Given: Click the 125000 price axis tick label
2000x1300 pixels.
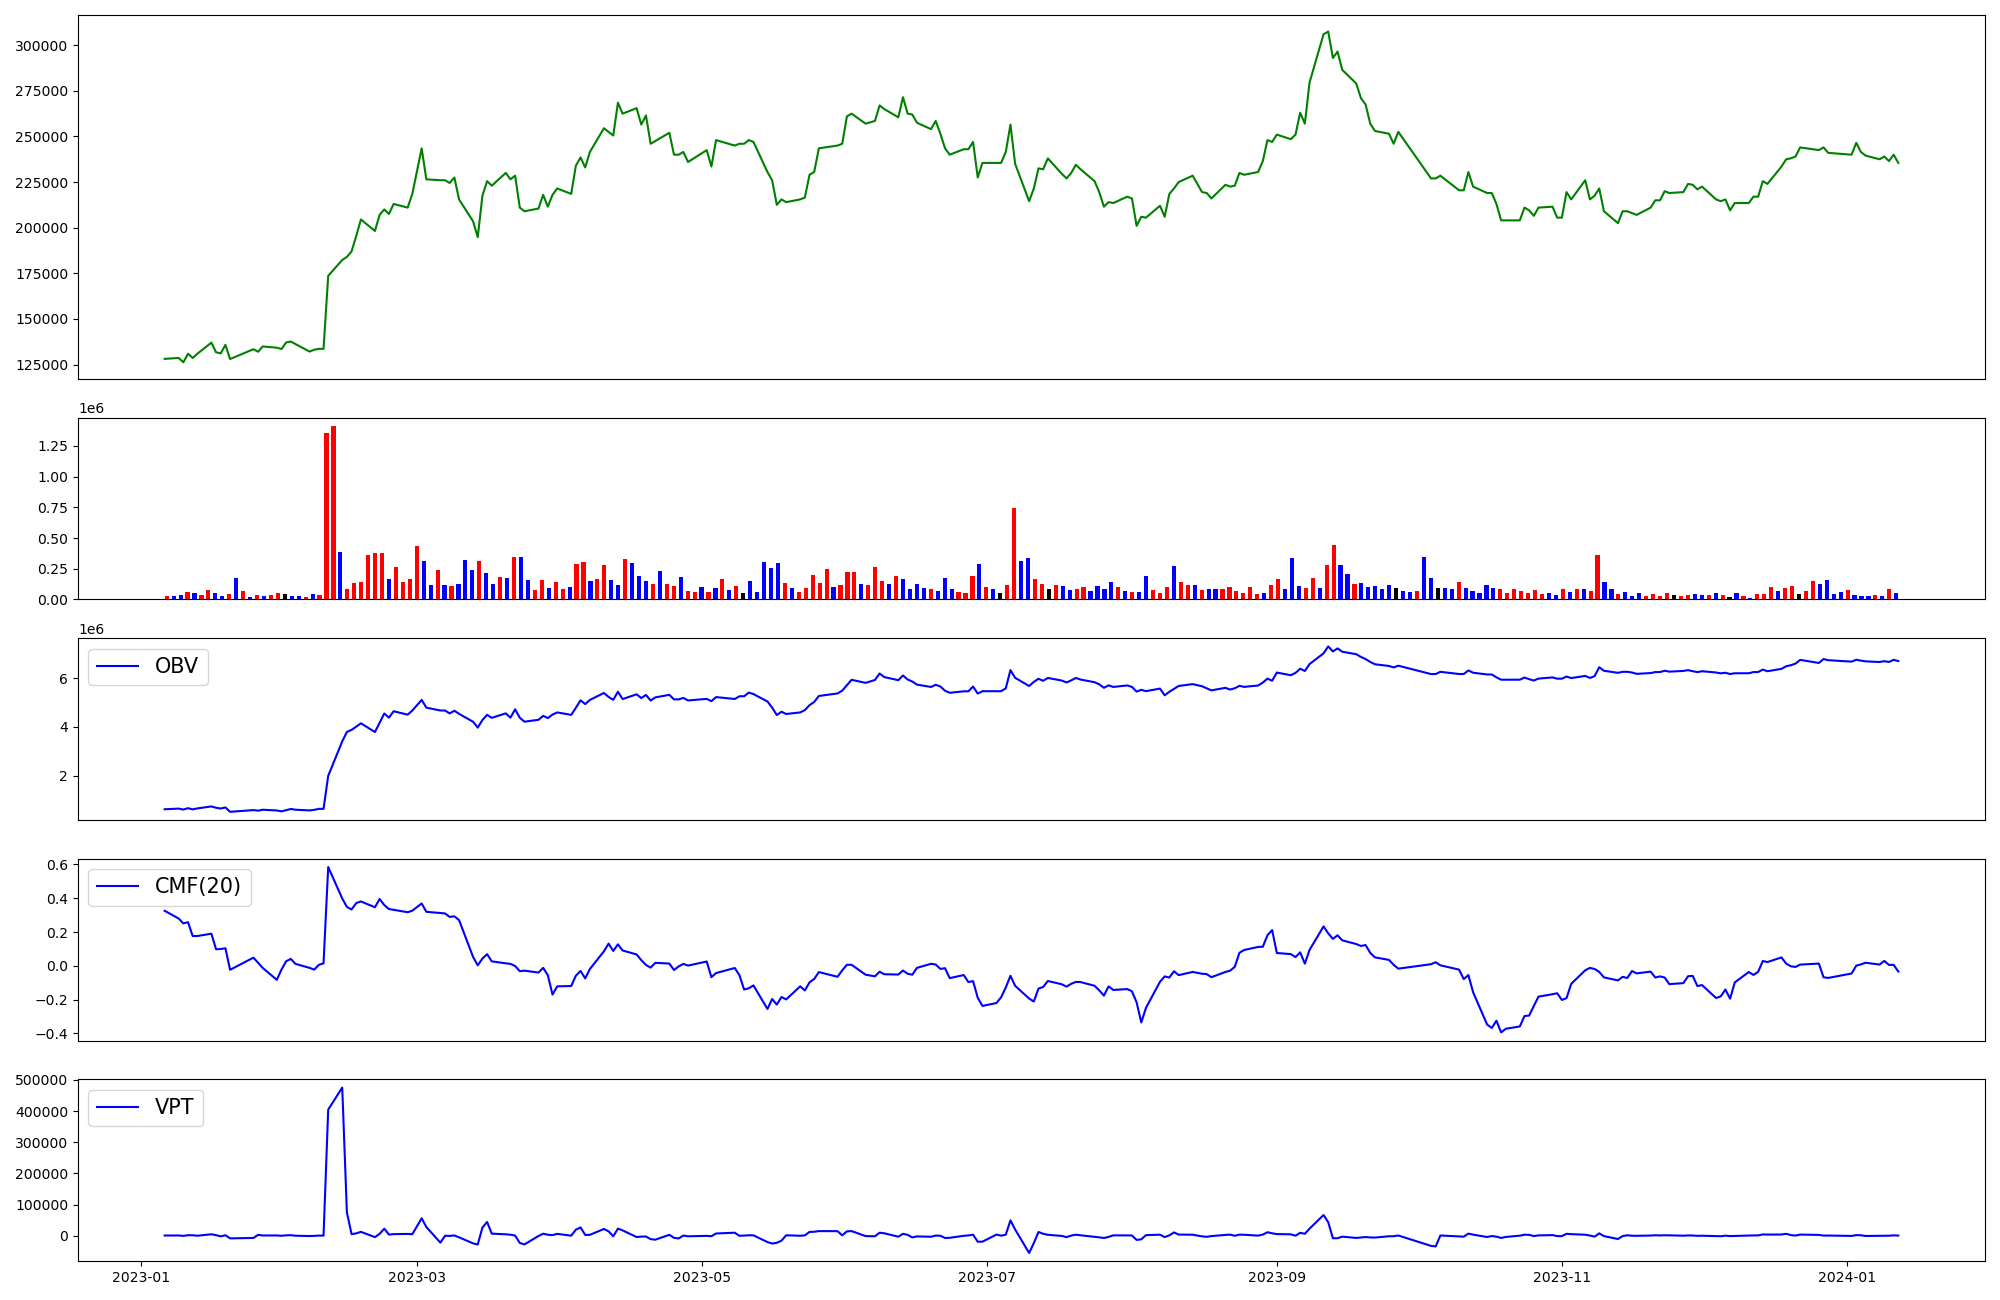Looking at the screenshot, I should (x=41, y=365).
